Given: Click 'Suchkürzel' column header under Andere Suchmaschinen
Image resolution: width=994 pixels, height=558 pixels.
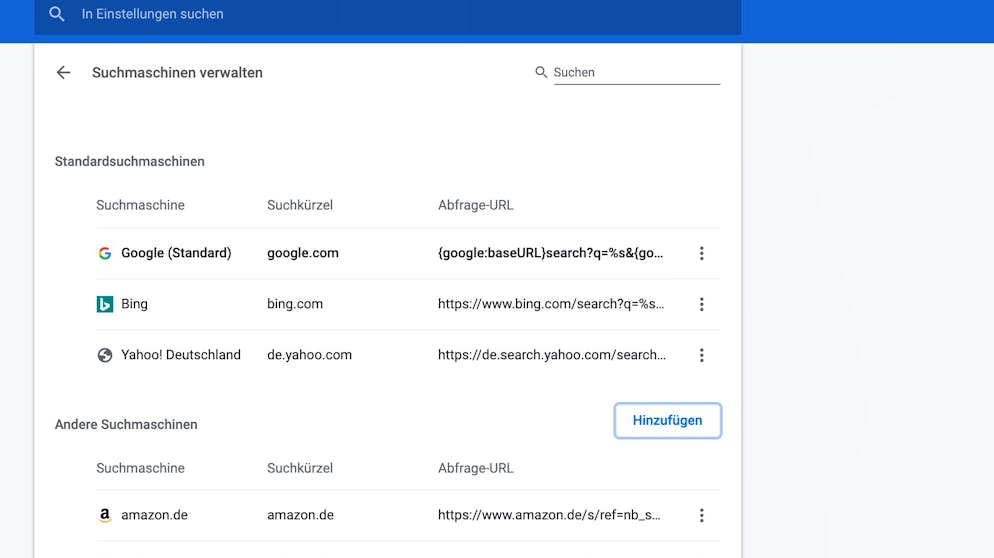Looking at the screenshot, I should pos(300,468).
